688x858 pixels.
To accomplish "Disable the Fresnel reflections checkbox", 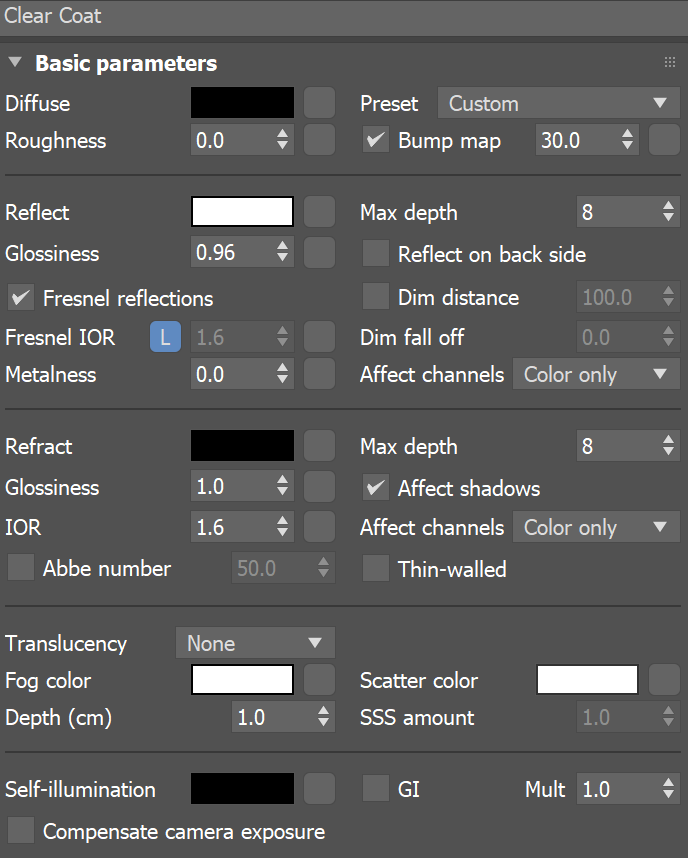I will tap(21, 297).
